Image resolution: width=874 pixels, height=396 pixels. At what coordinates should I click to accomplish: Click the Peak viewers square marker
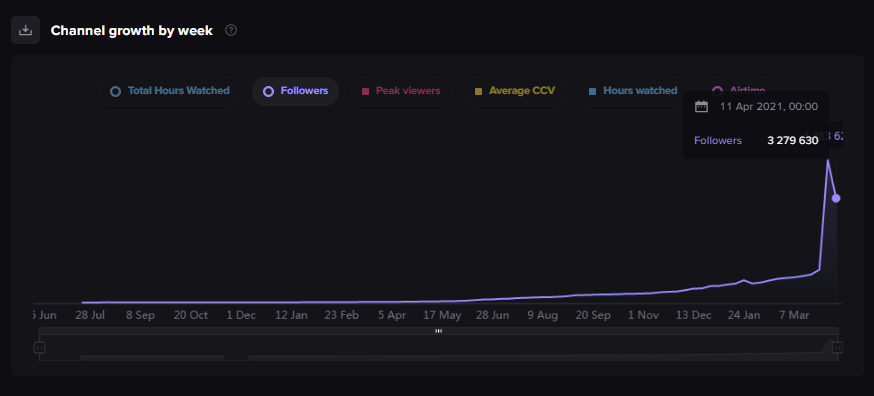click(x=366, y=91)
